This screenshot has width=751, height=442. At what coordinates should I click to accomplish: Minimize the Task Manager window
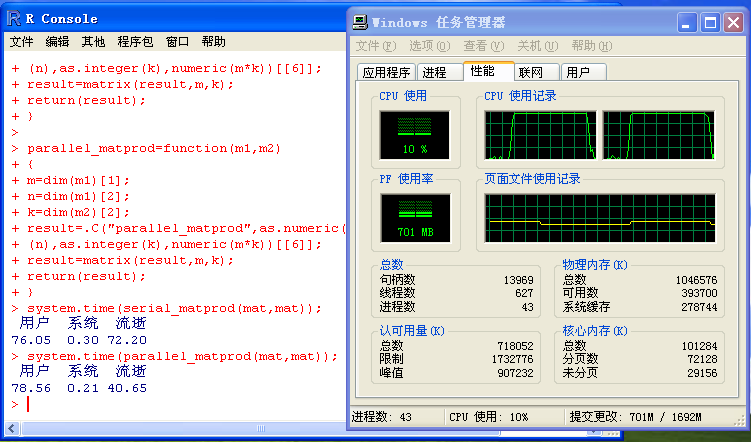686,22
